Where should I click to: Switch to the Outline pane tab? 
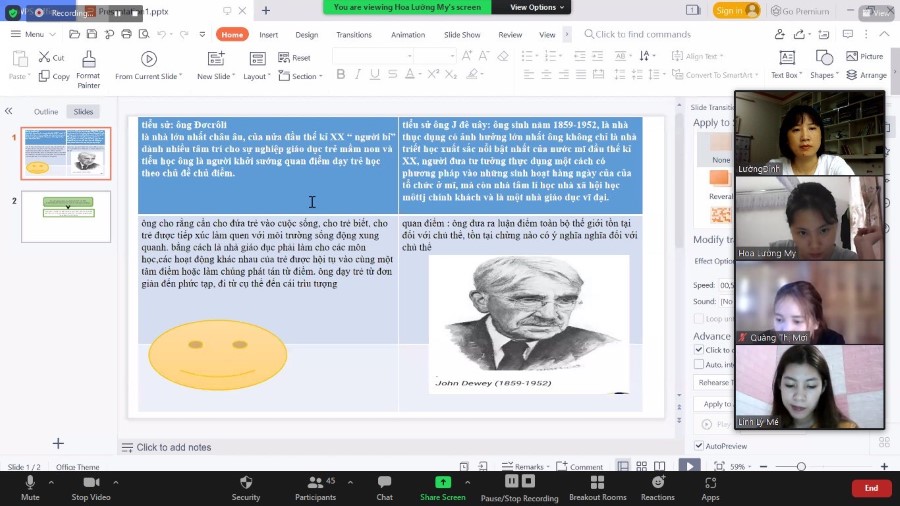(x=46, y=111)
